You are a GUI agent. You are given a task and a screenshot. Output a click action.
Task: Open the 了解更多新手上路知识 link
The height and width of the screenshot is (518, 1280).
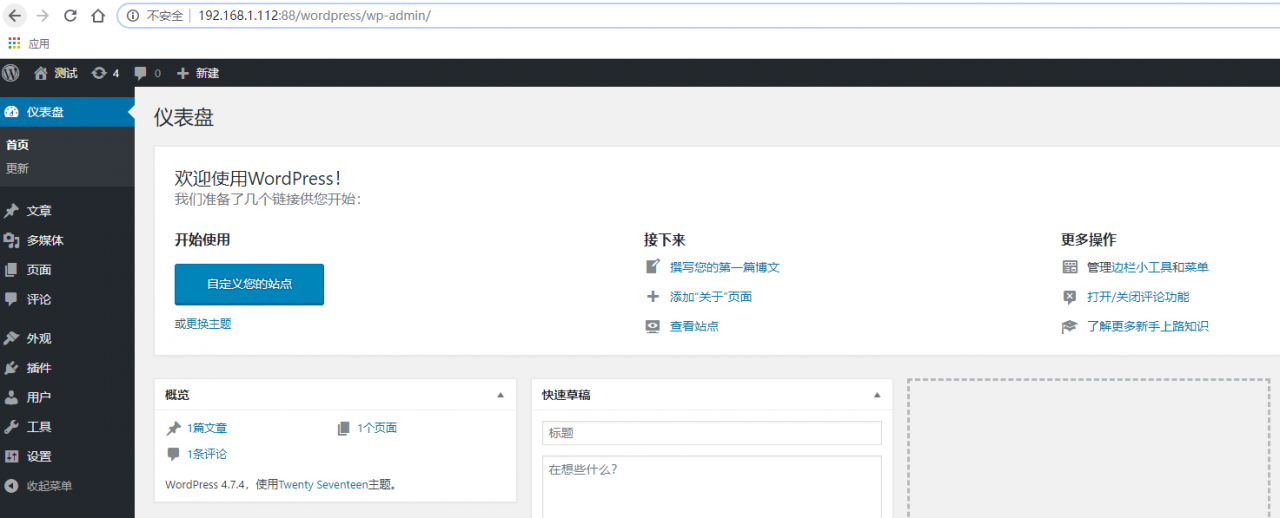[1148, 326]
